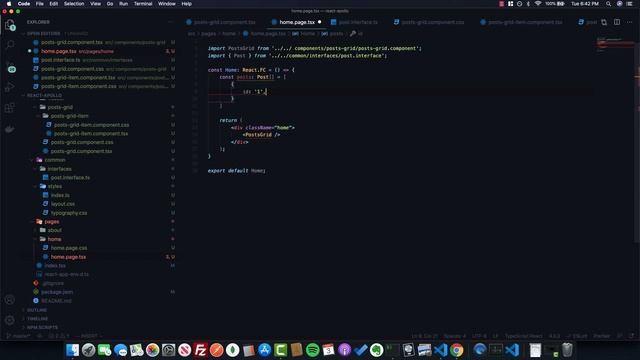Open the Run and Debug view
The width and height of the screenshot is (640, 360).
click(10, 87)
